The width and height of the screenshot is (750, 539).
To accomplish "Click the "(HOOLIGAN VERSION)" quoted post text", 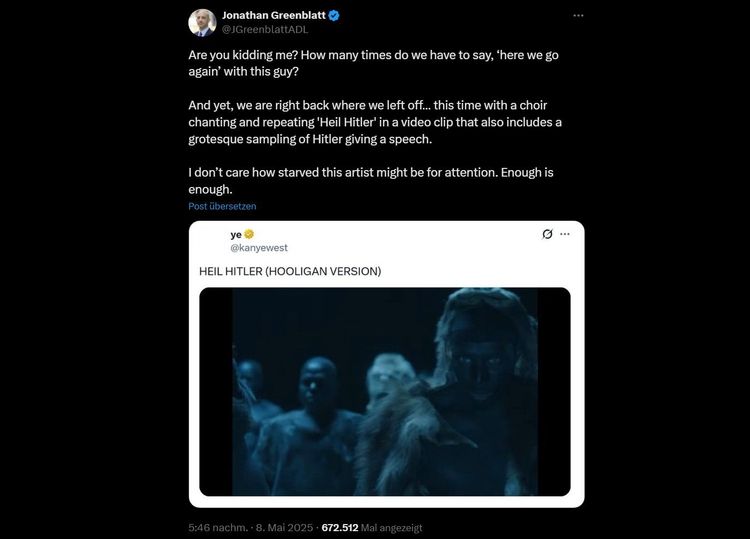I will click(x=324, y=271).
